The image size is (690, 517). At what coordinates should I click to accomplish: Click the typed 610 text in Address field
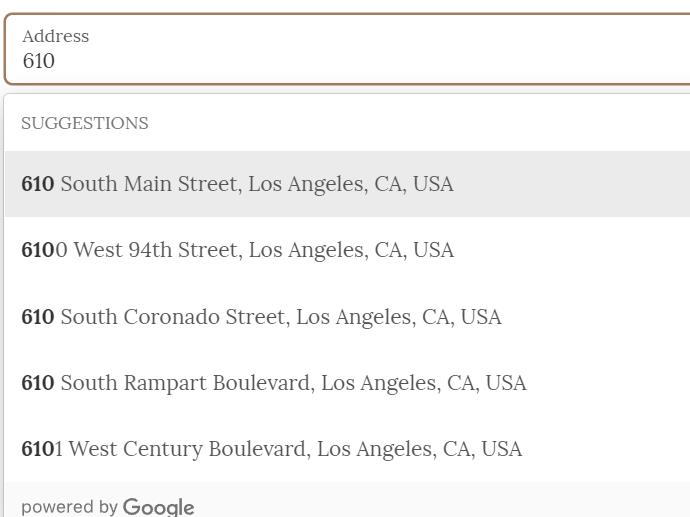(x=39, y=61)
